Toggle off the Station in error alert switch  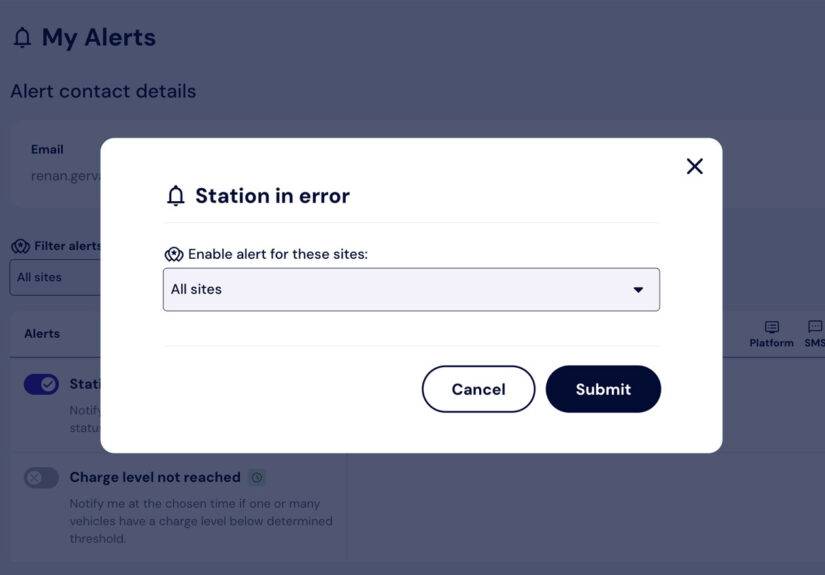click(41, 384)
